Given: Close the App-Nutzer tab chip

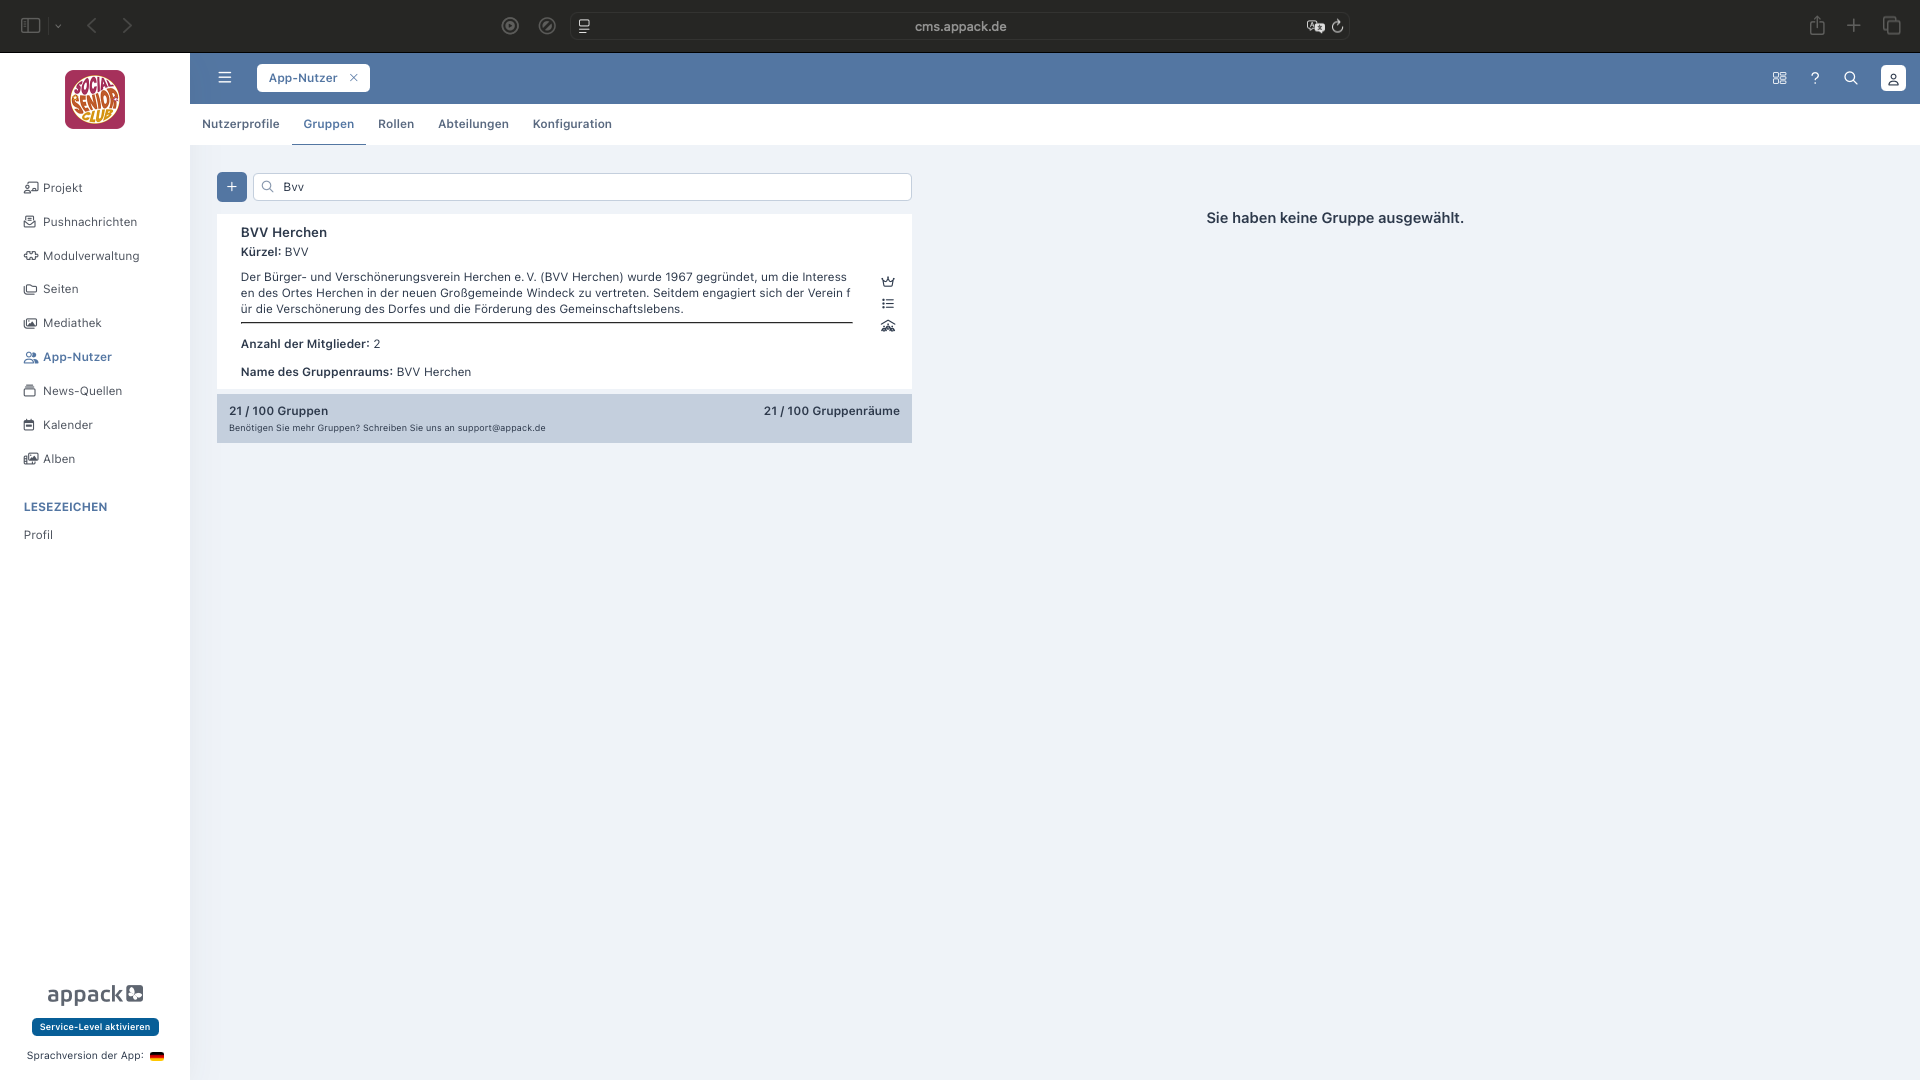Looking at the screenshot, I should pyautogui.click(x=354, y=78).
